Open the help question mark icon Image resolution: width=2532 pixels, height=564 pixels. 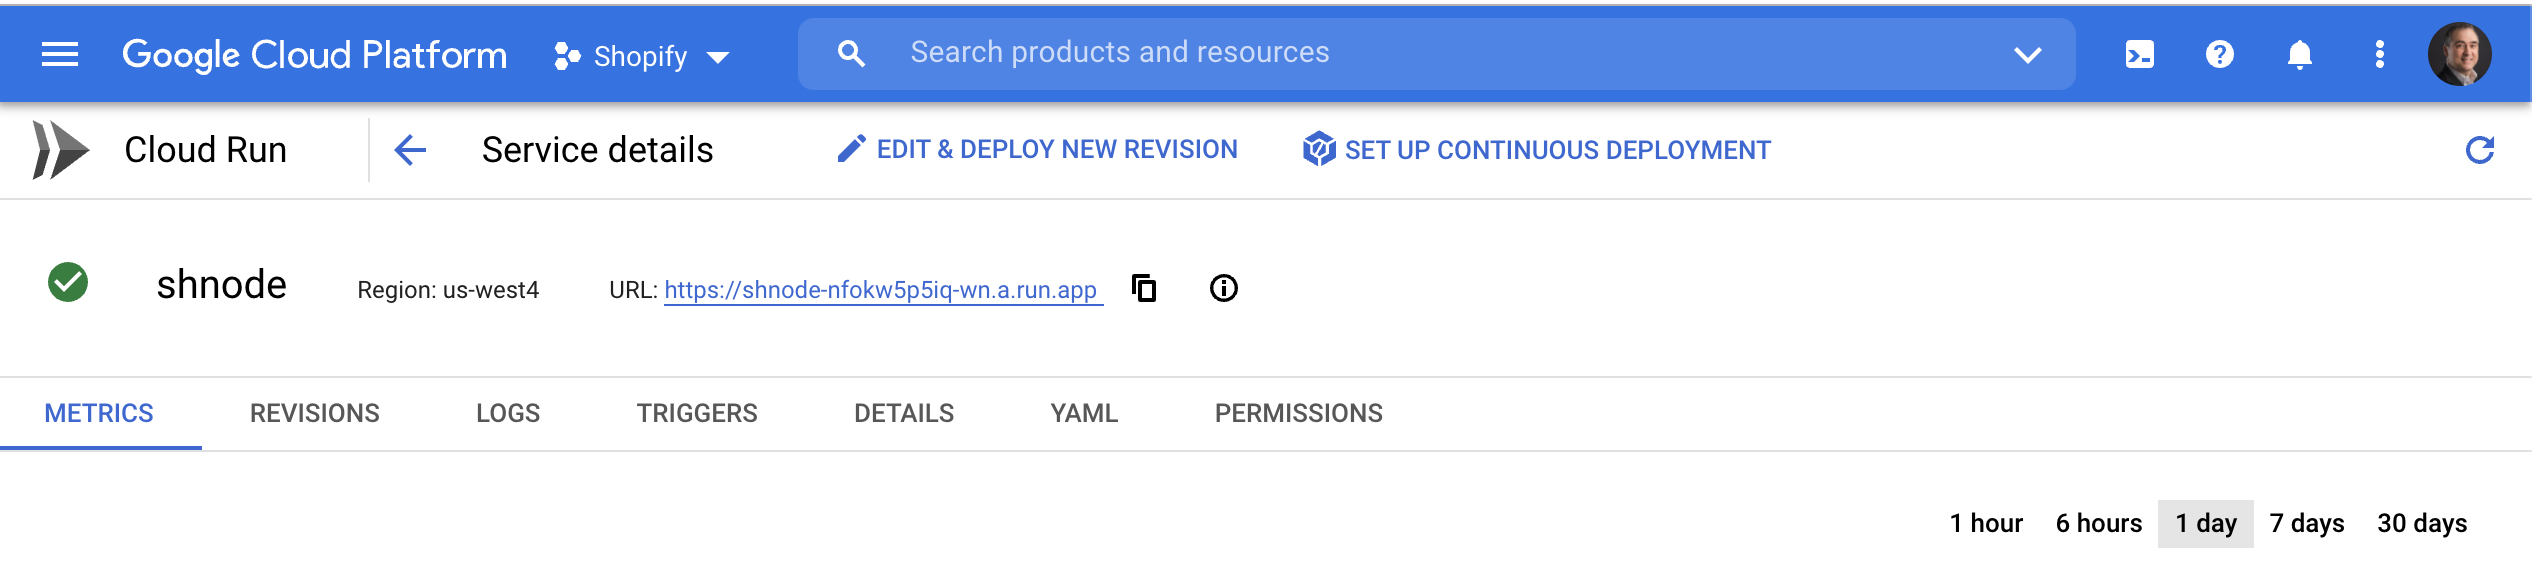point(2219,54)
